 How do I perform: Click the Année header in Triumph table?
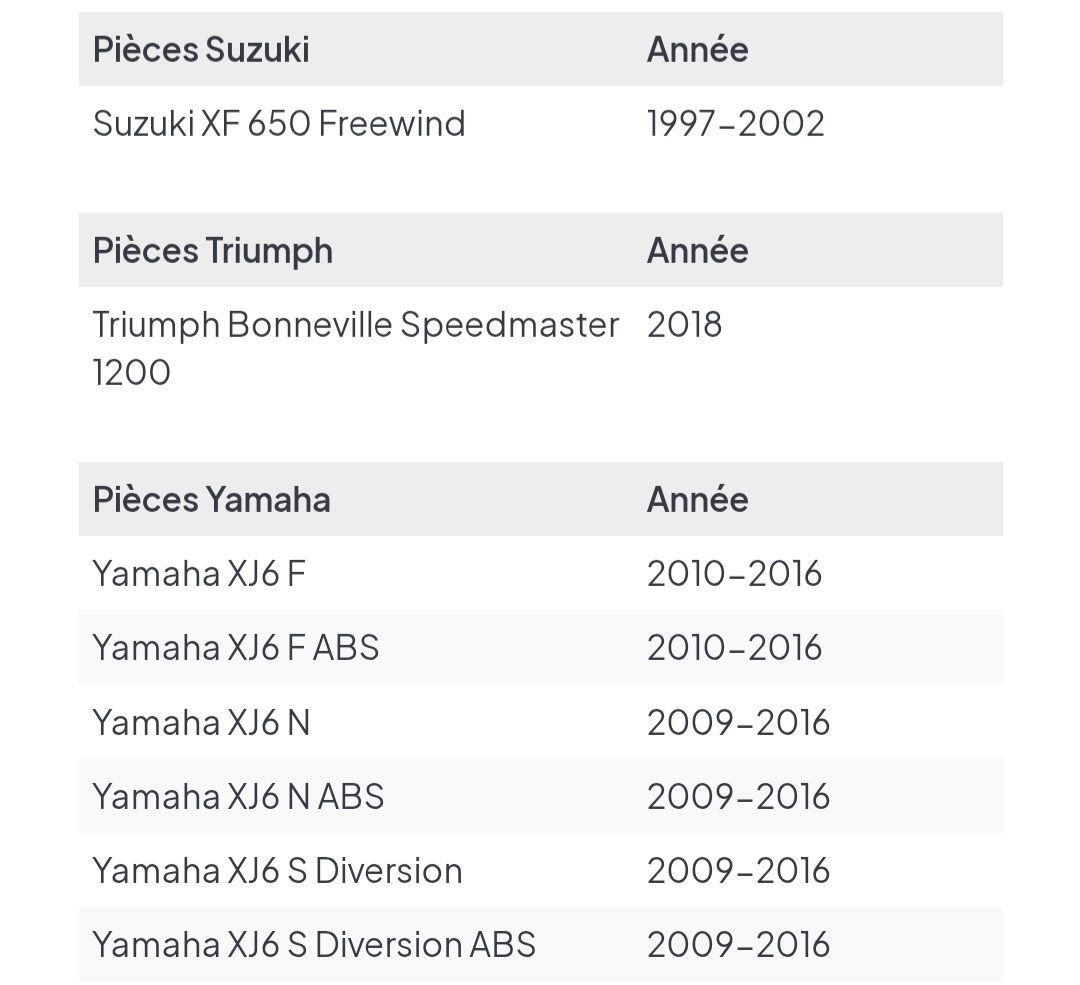[x=697, y=250]
